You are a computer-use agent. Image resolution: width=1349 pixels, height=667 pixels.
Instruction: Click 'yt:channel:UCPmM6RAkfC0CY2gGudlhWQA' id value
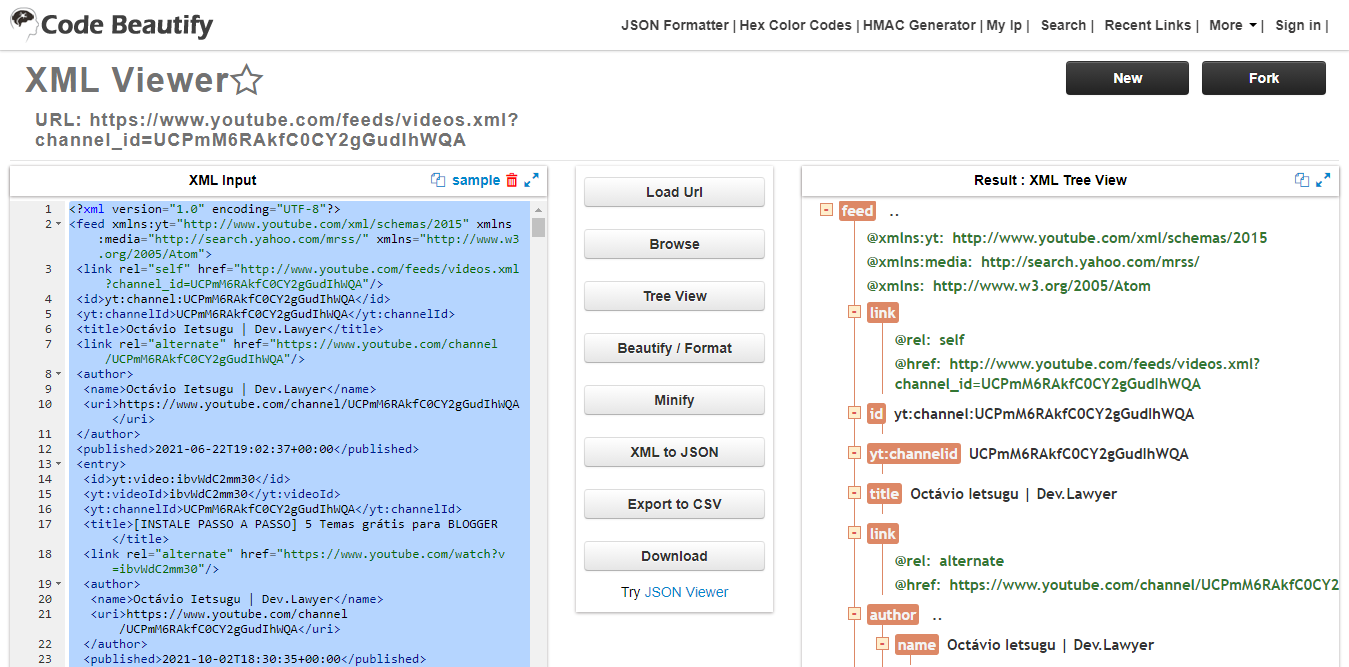click(1044, 414)
